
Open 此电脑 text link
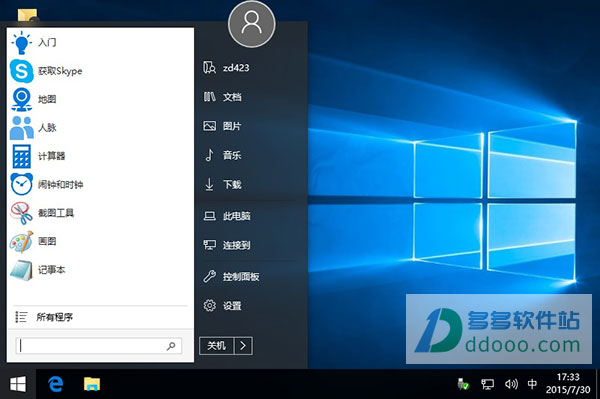tap(237, 216)
